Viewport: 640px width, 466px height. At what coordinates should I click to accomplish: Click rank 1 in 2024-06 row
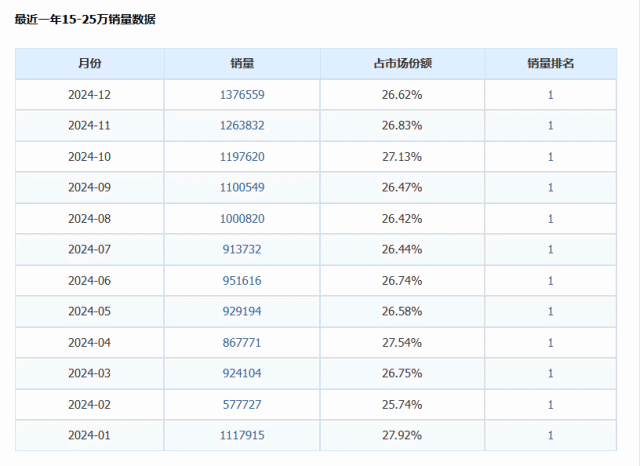(x=551, y=281)
